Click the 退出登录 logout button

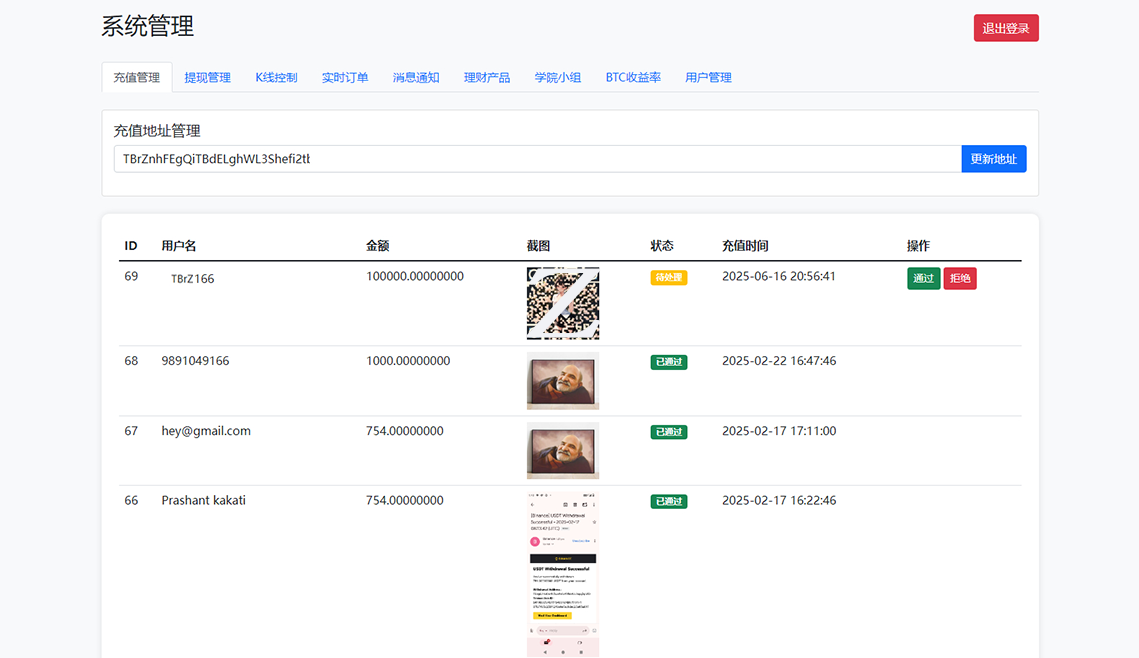[1005, 28]
